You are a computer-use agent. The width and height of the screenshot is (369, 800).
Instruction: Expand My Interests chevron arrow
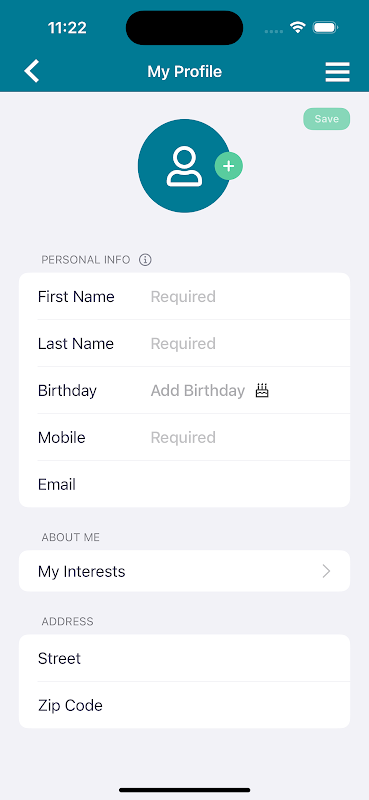pos(327,571)
